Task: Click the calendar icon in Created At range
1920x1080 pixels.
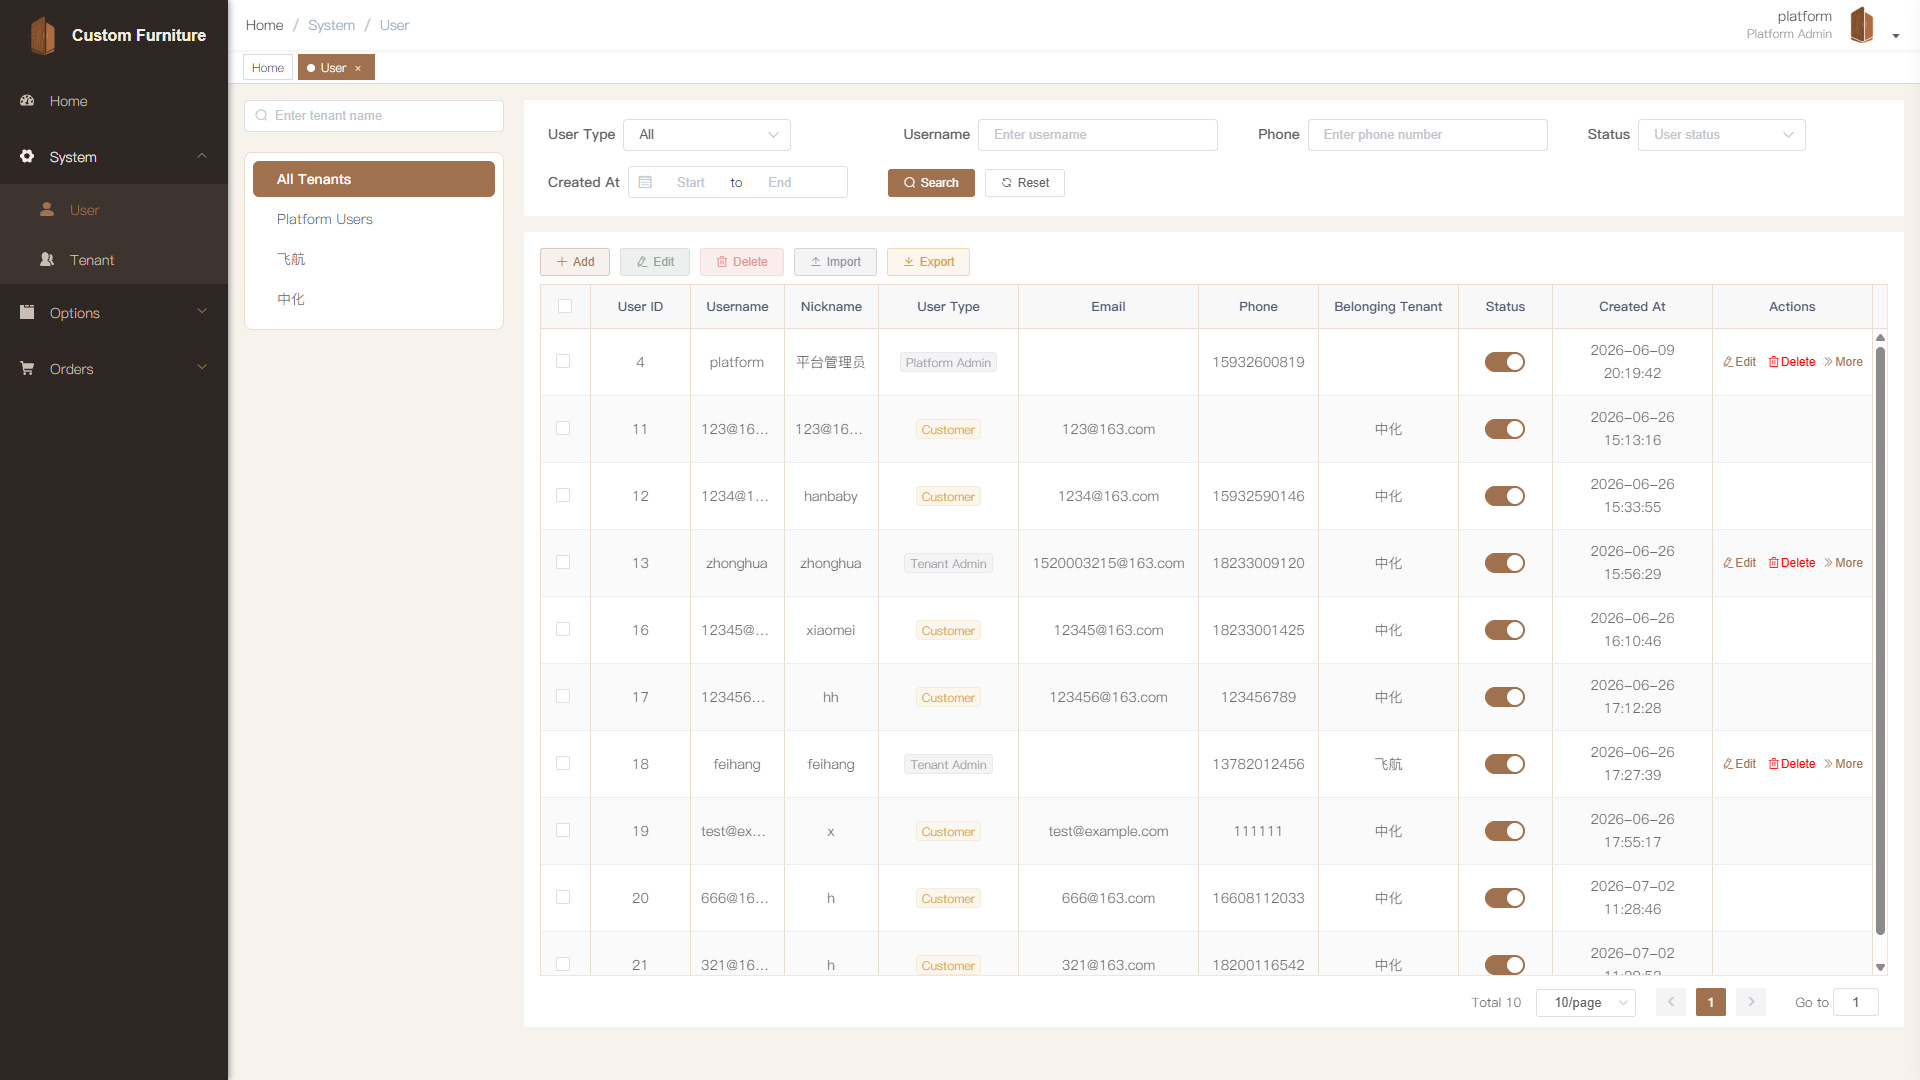Action: tap(645, 183)
